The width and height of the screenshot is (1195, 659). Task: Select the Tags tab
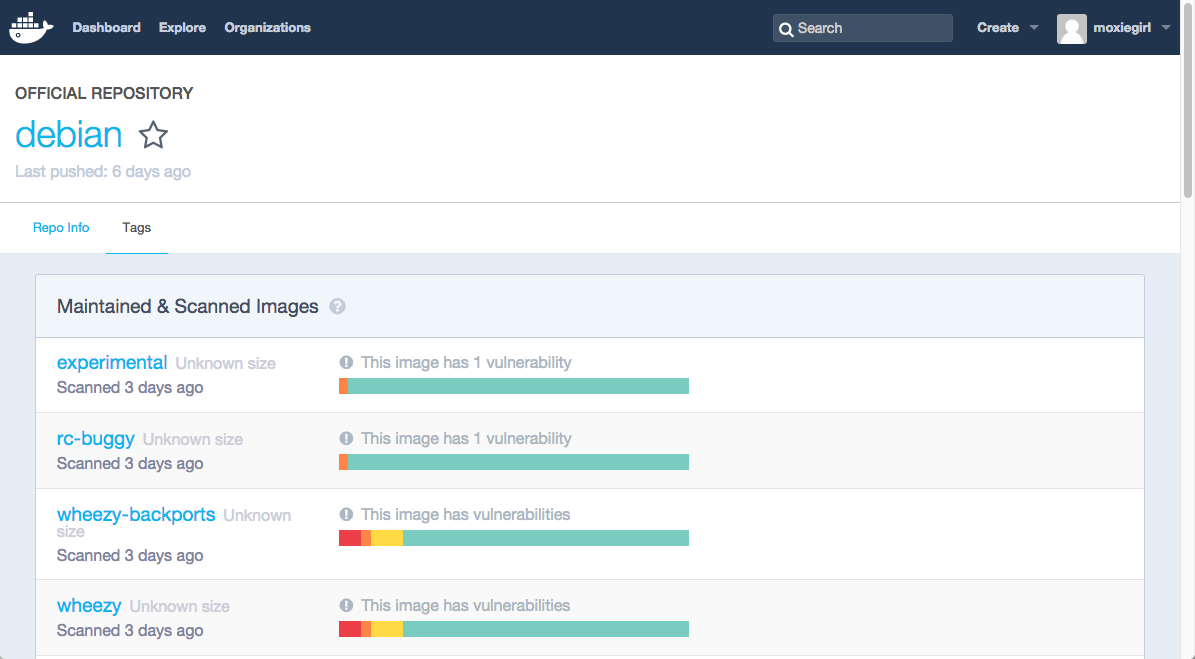pos(137,228)
